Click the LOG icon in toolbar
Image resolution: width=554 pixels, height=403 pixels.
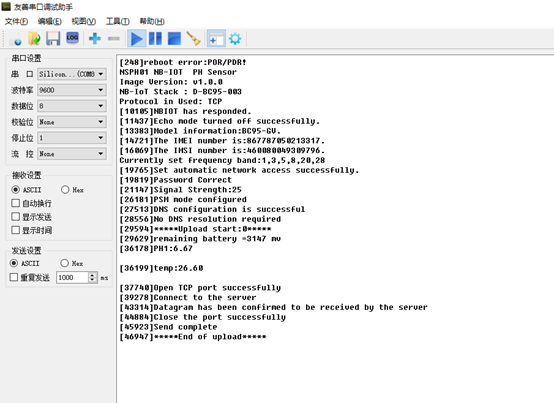click(72, 38)
